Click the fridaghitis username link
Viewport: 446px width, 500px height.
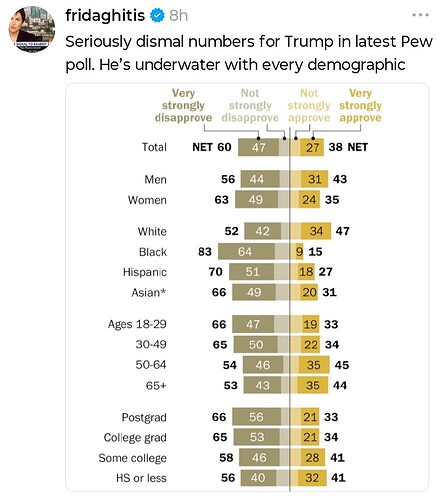(105, 15)
